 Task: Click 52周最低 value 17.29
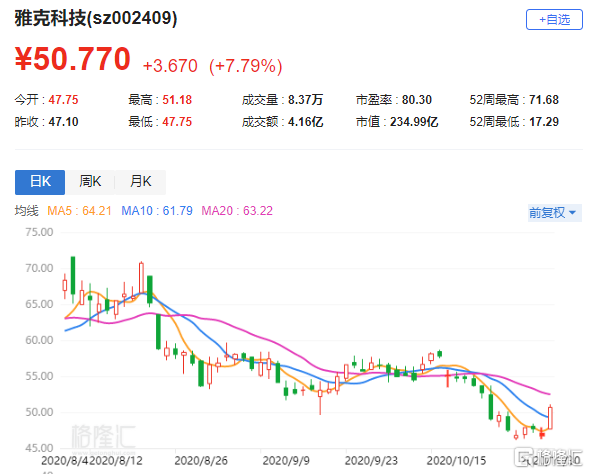coord(544,122)
